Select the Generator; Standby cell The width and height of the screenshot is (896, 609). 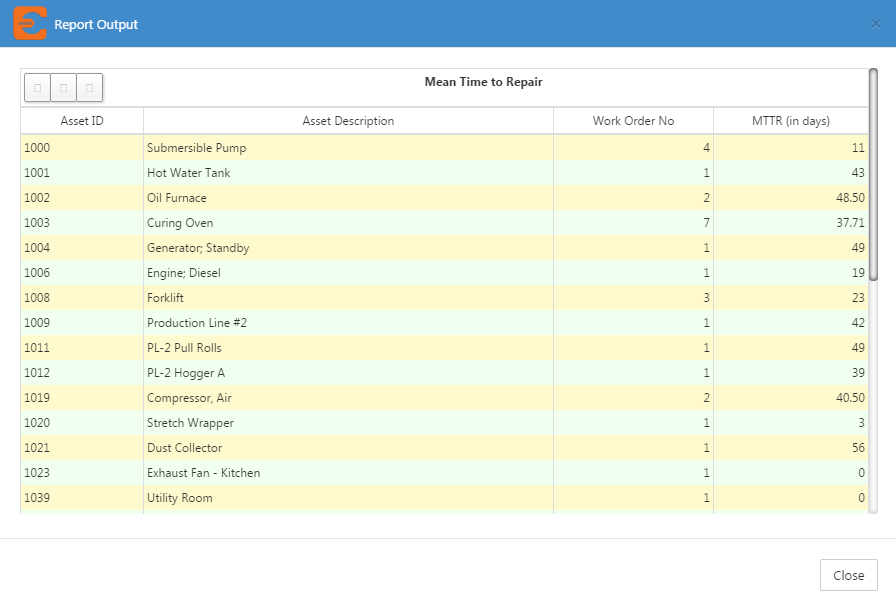[348, 248]
